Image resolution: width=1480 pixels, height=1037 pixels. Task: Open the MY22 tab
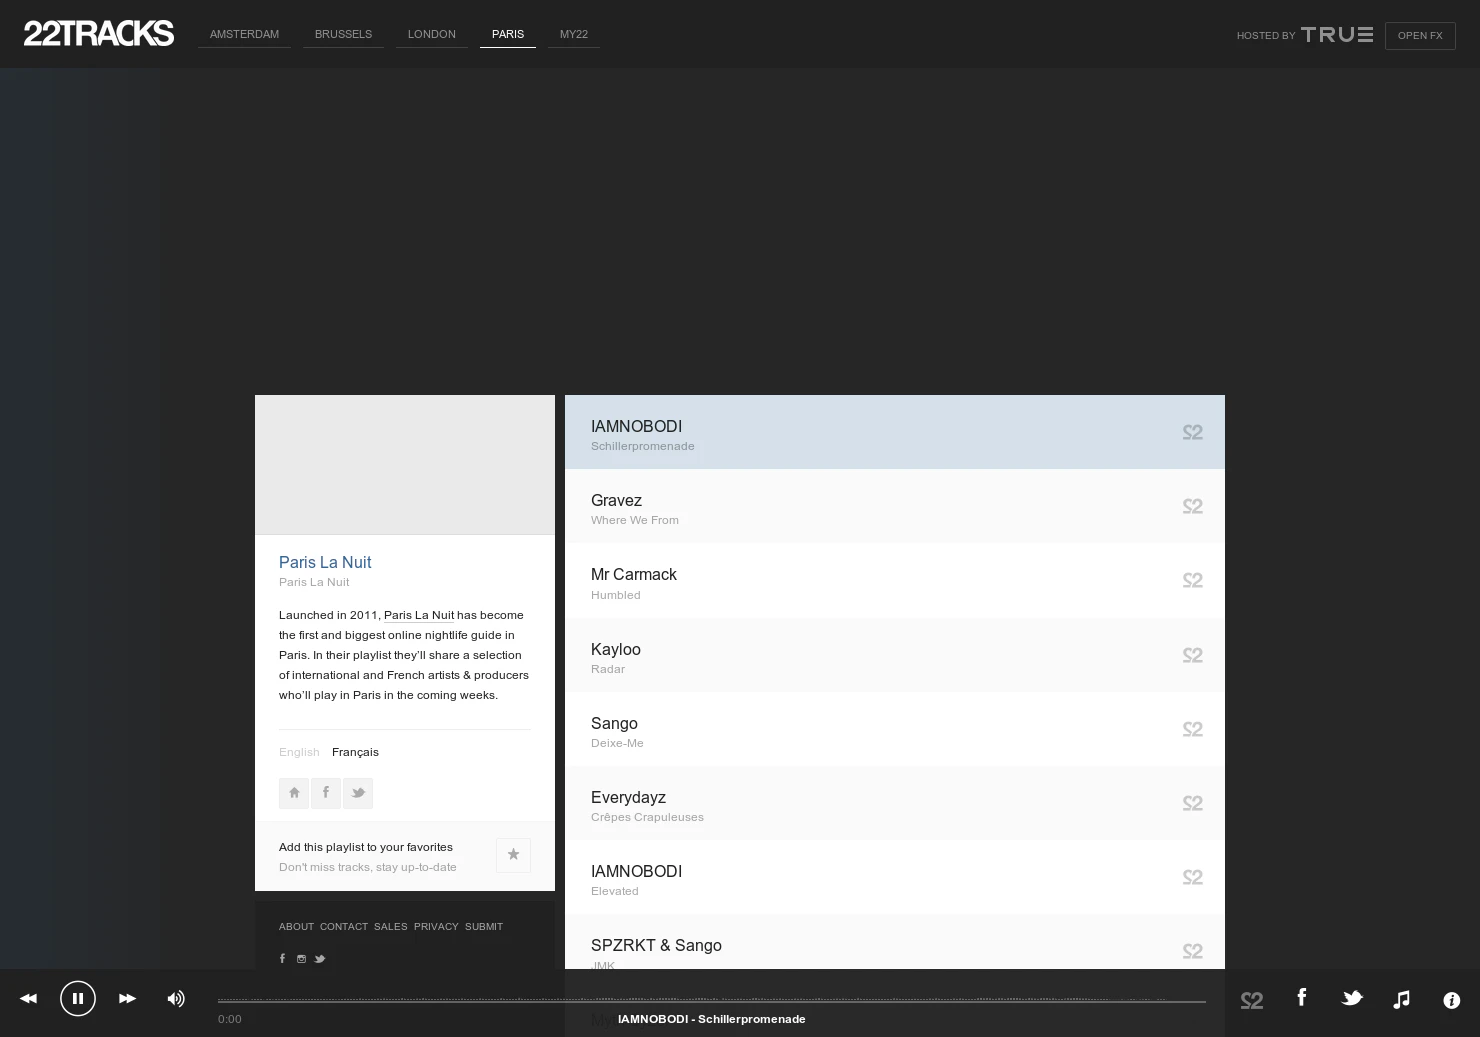click(x=574, y=34)
